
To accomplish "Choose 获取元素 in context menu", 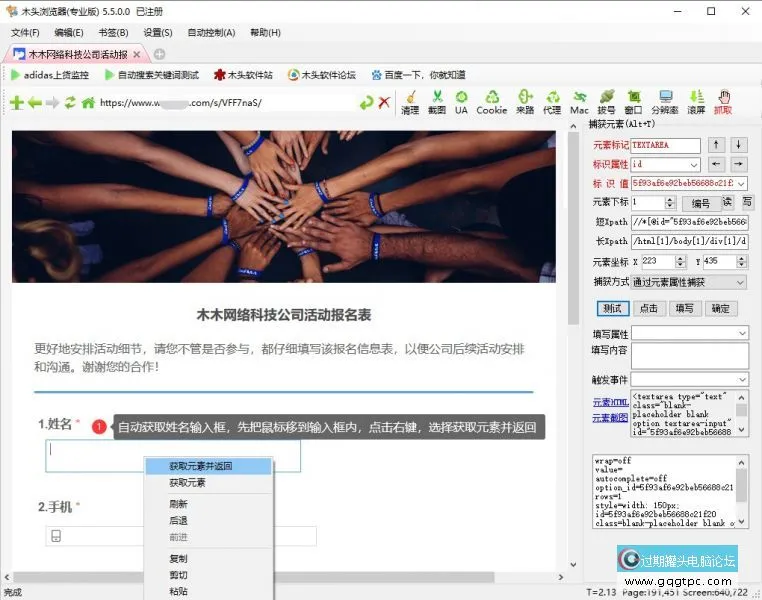I will click(x=208, y=483).
